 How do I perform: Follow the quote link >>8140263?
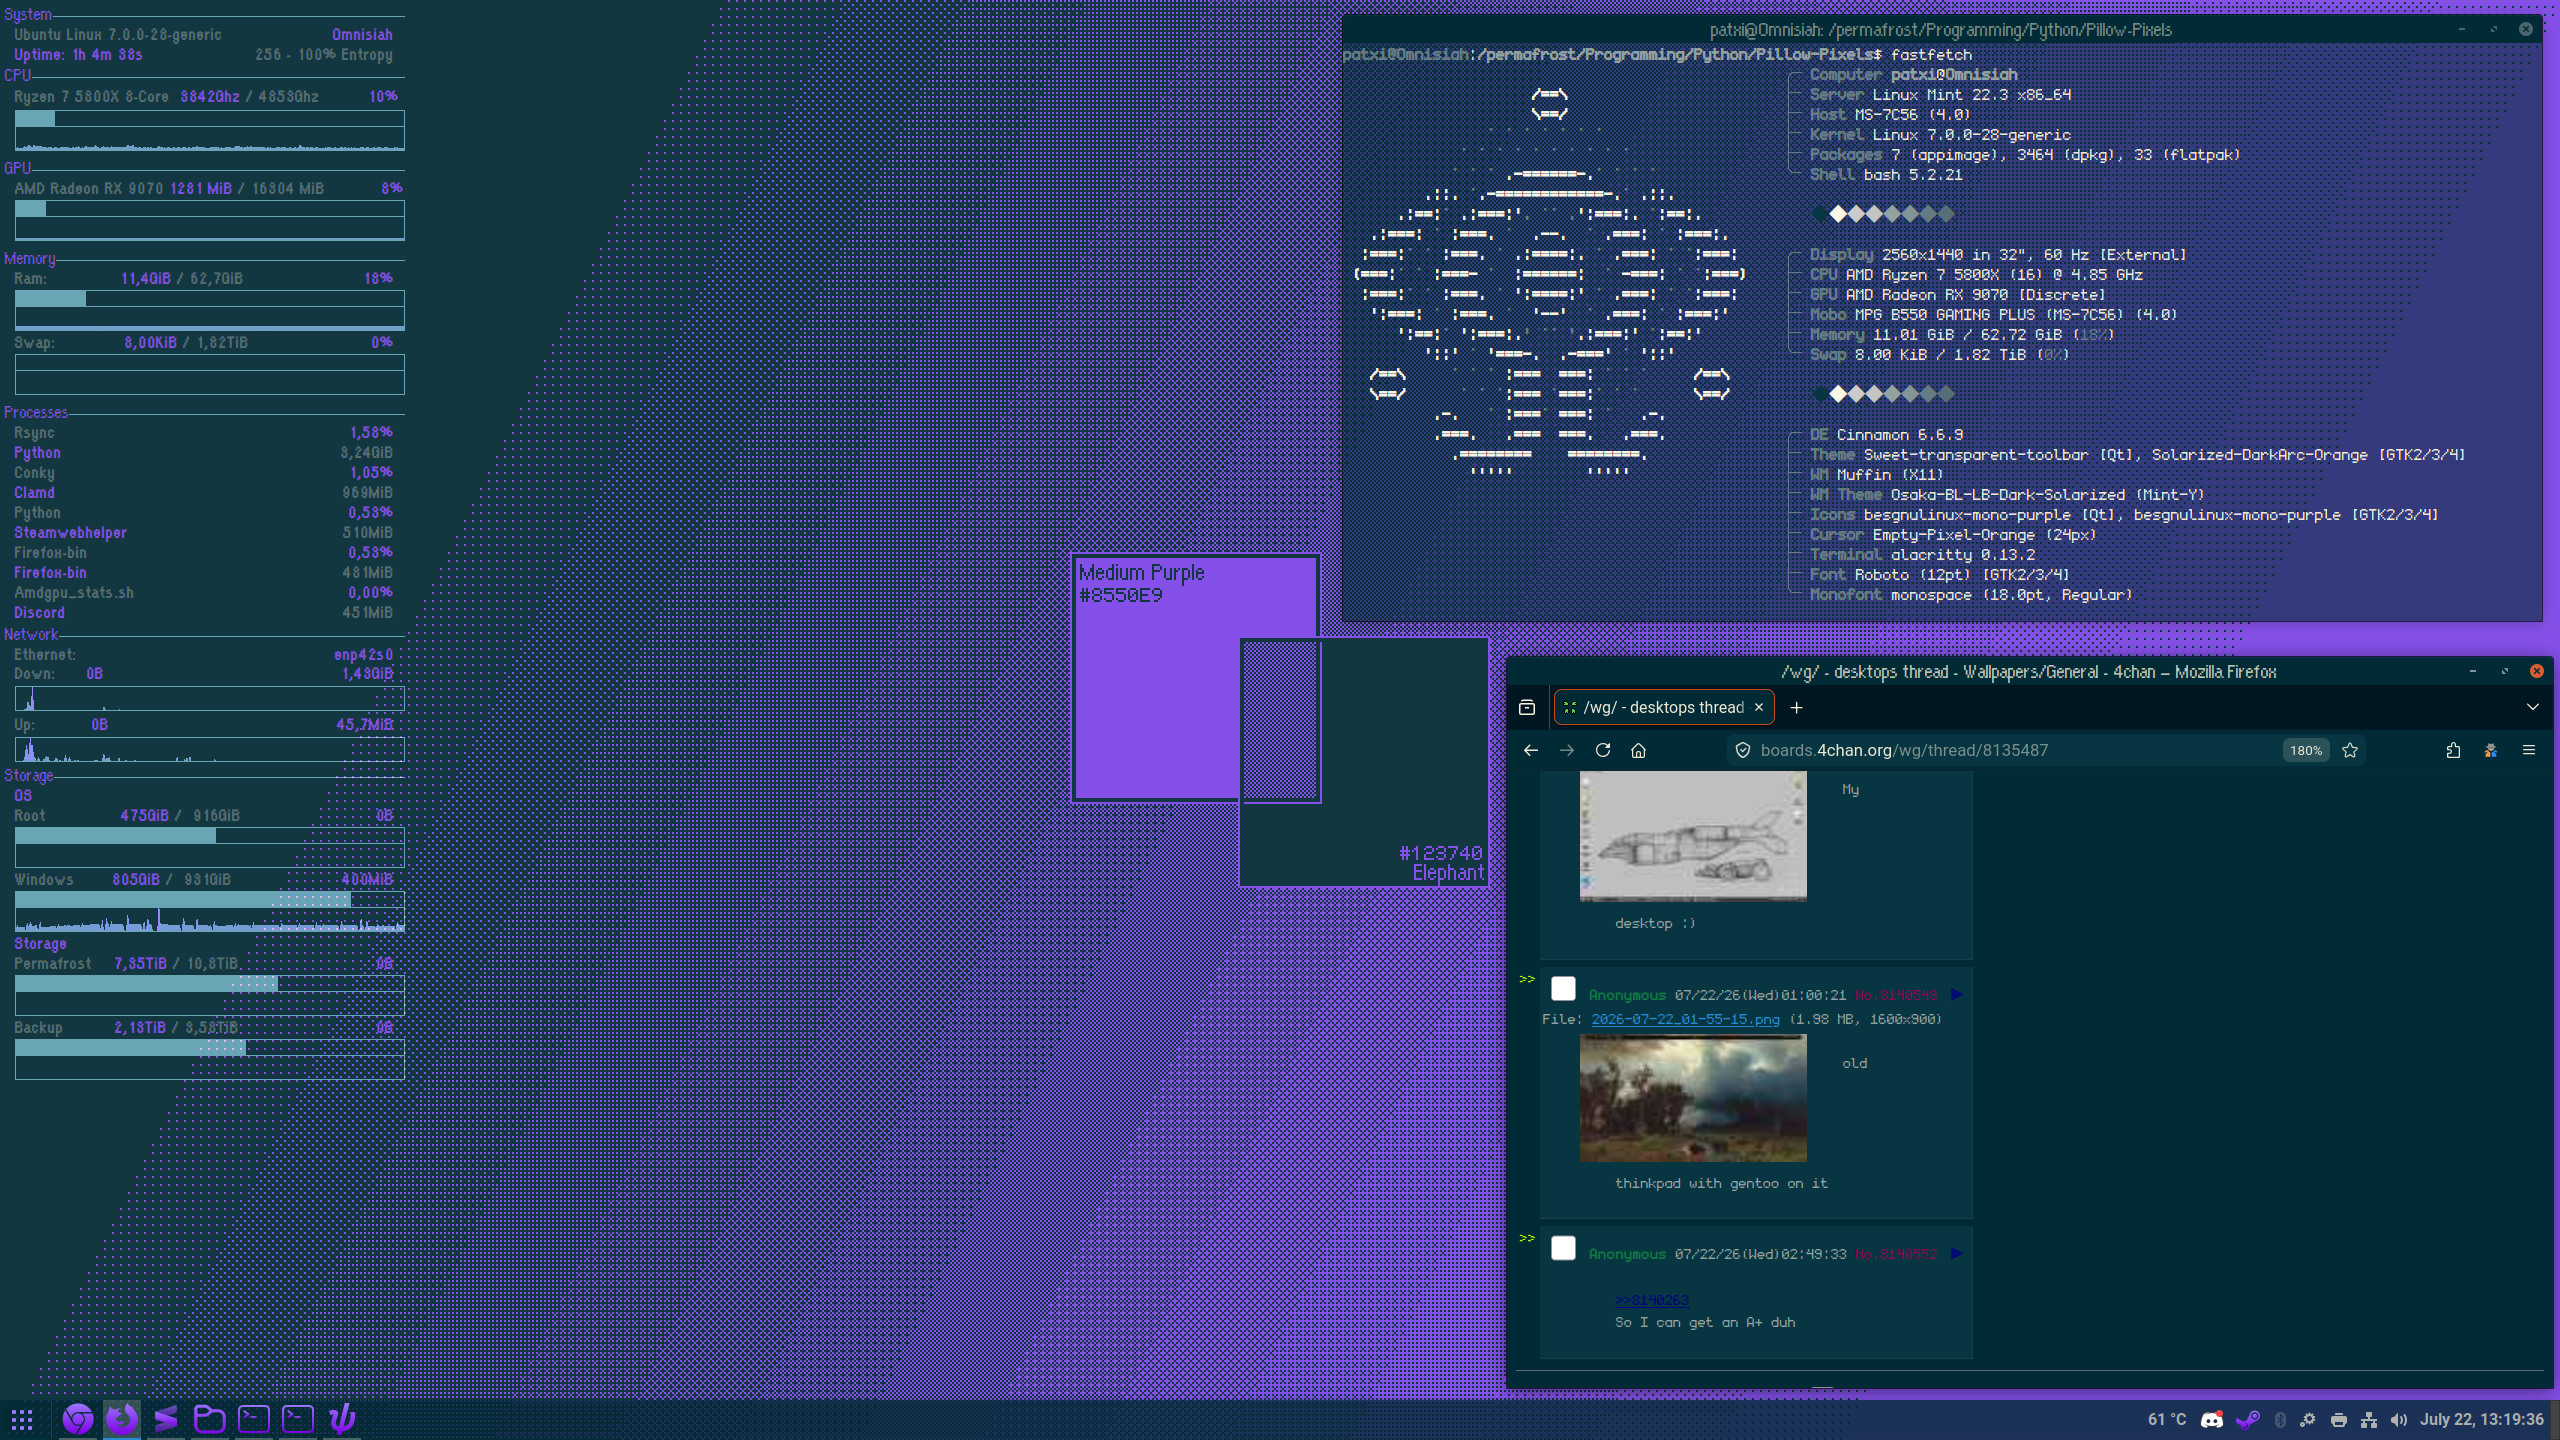(1652, 1300)
